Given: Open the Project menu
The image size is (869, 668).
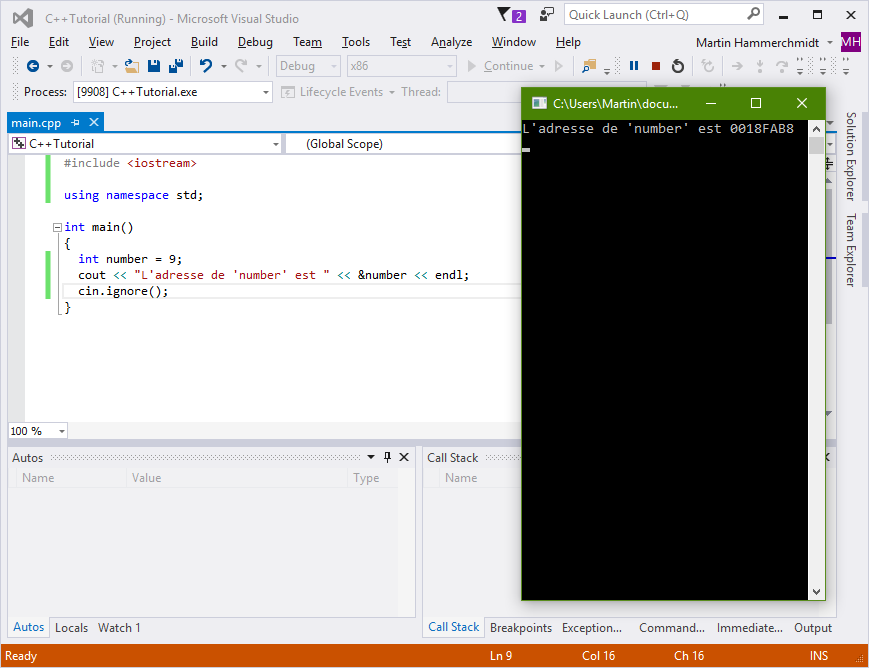Looking at the screenshot, I should click(152, 42).
